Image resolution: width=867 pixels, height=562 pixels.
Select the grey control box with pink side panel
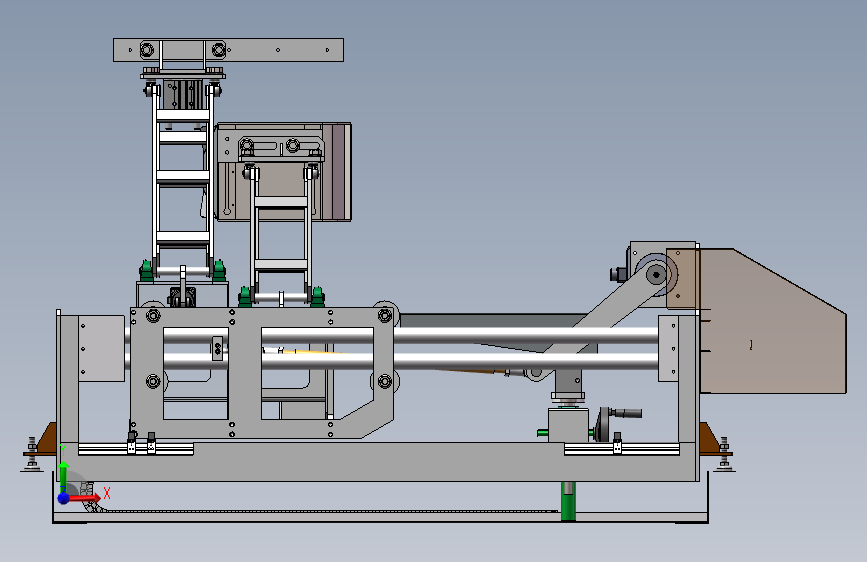point(283,172)
